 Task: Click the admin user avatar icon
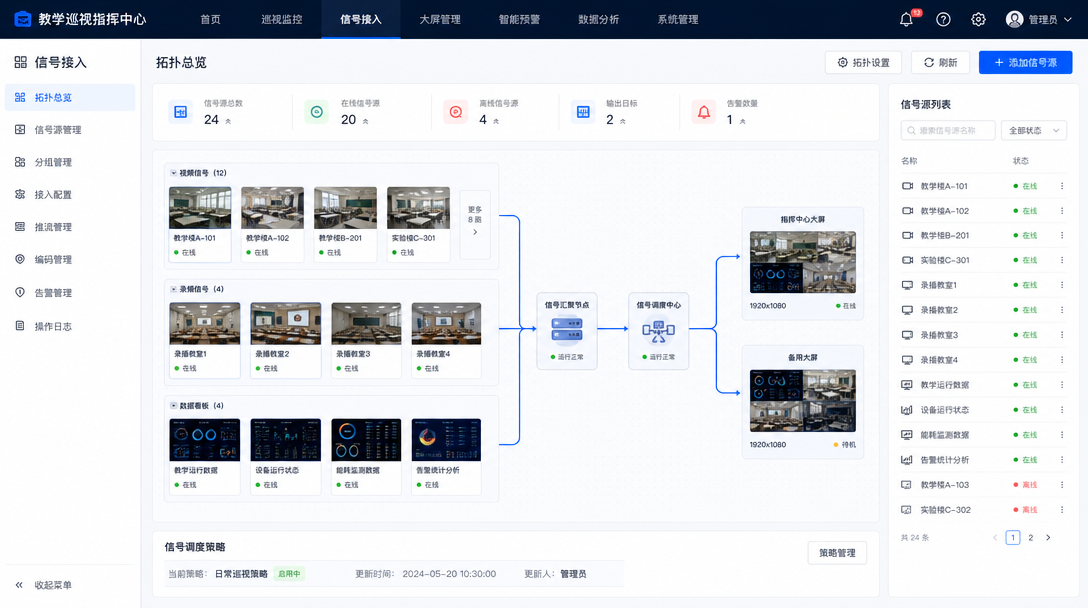[x=1014, y=19]
